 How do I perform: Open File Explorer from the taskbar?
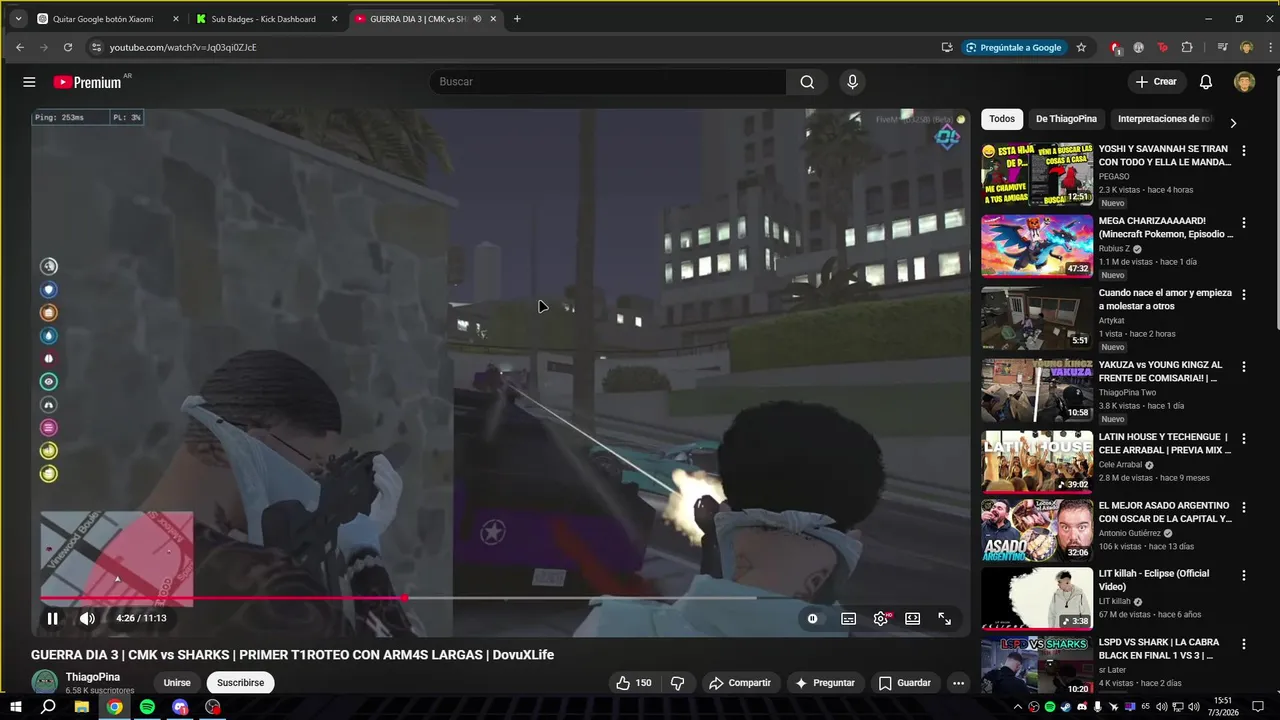pyautogui.click(x=82, y=707)
